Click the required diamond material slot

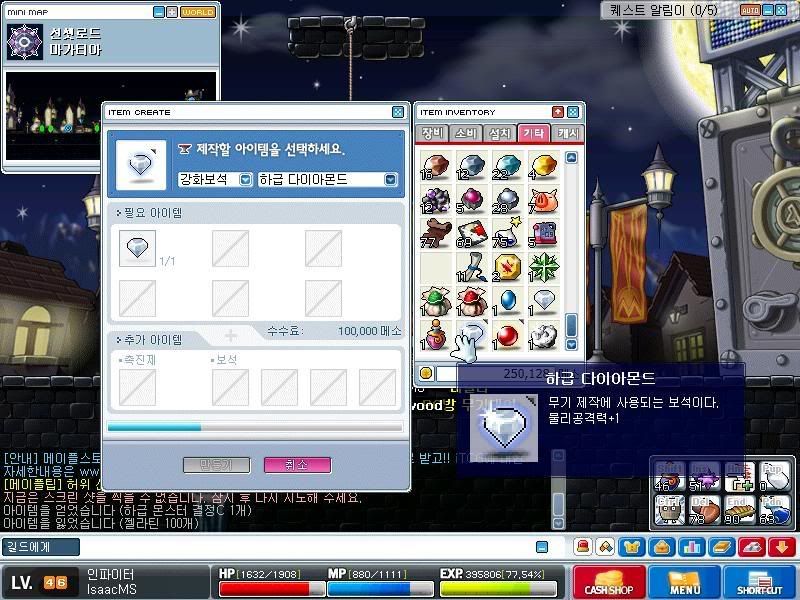[137, 248]
